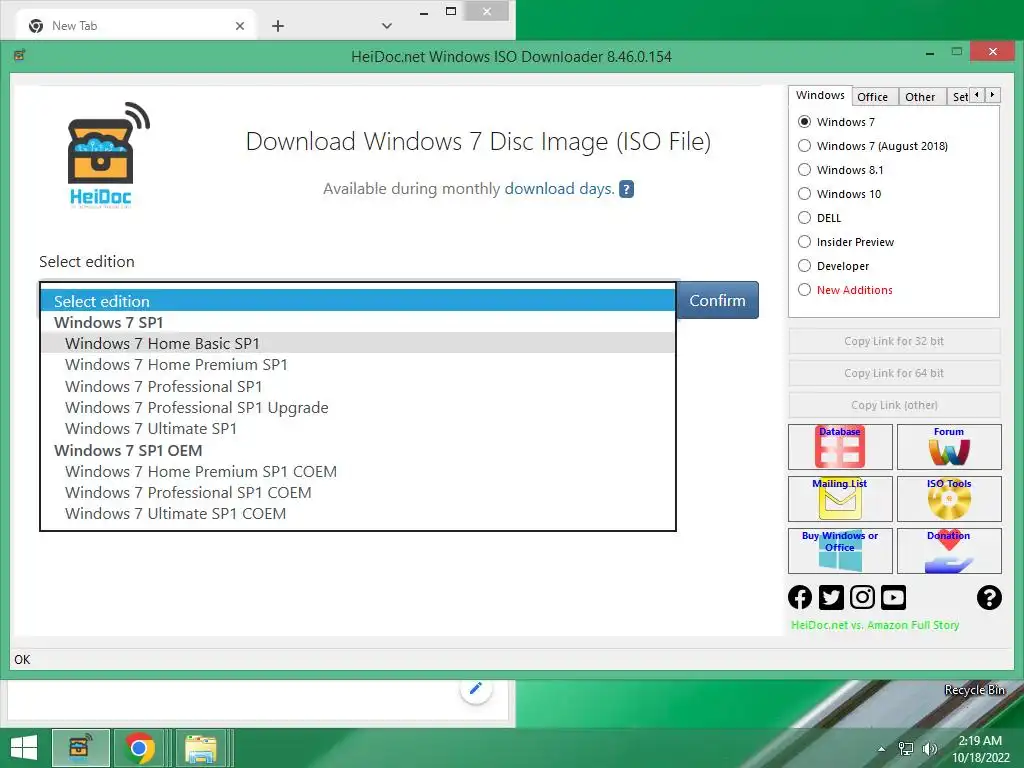
Task: Click Copy Link for 32 bit
Action: [894, 341]
